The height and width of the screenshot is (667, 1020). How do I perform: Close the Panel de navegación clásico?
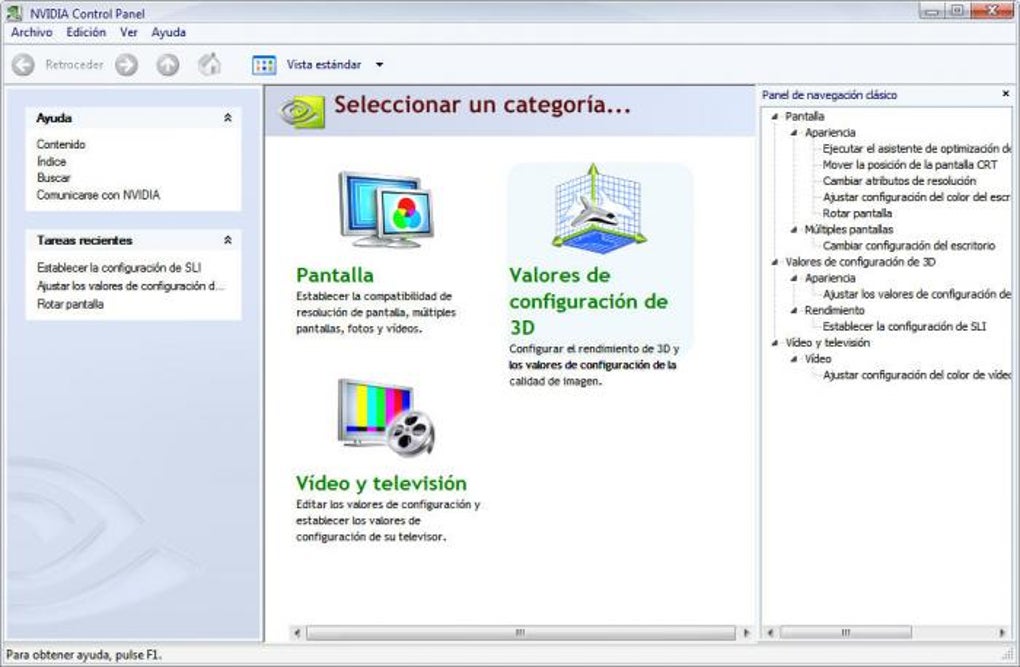tap(1006, 94)
